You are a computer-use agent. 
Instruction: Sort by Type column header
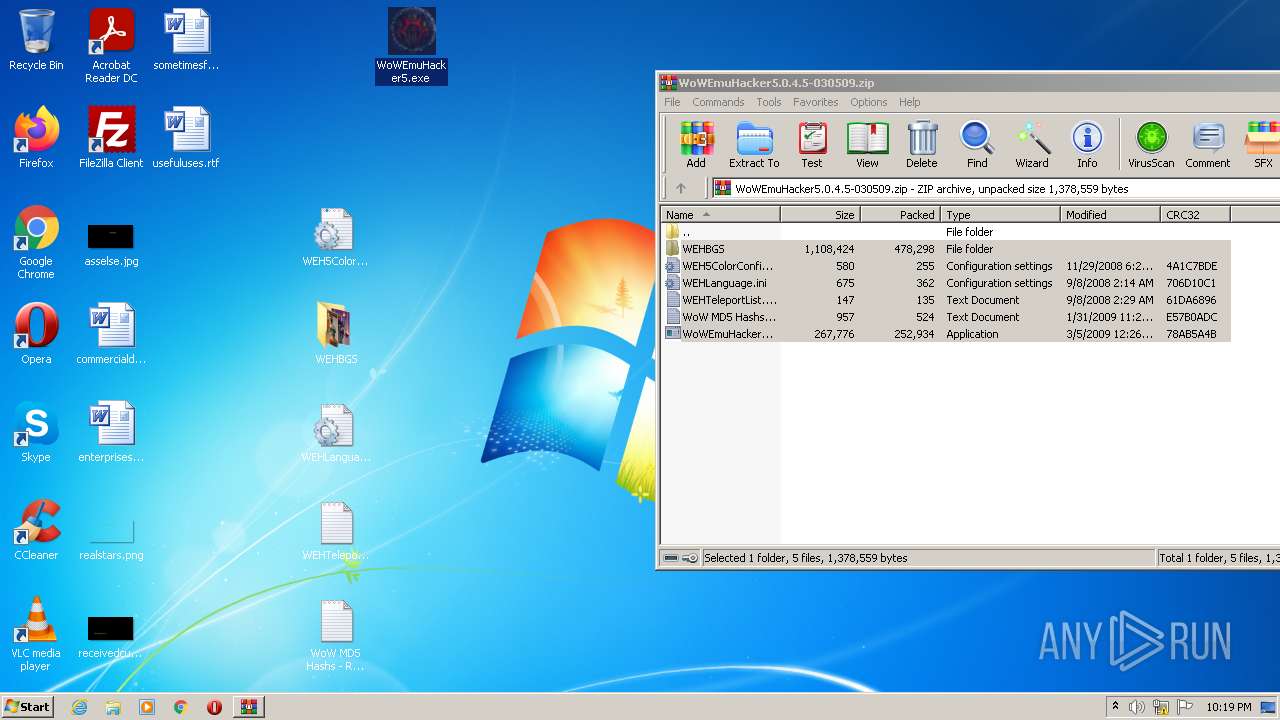click(1000, 215)
